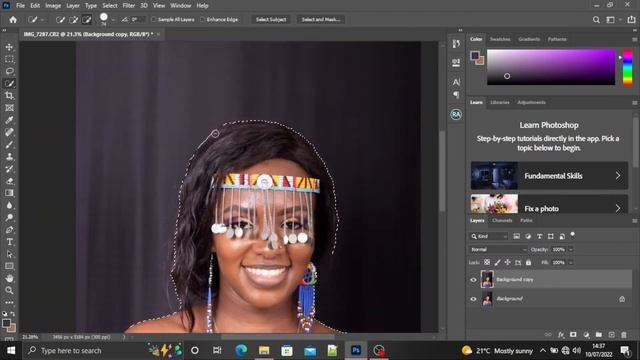The image size is (640, 360).
Task: Open the Filter menu
Action: (129, 6)
